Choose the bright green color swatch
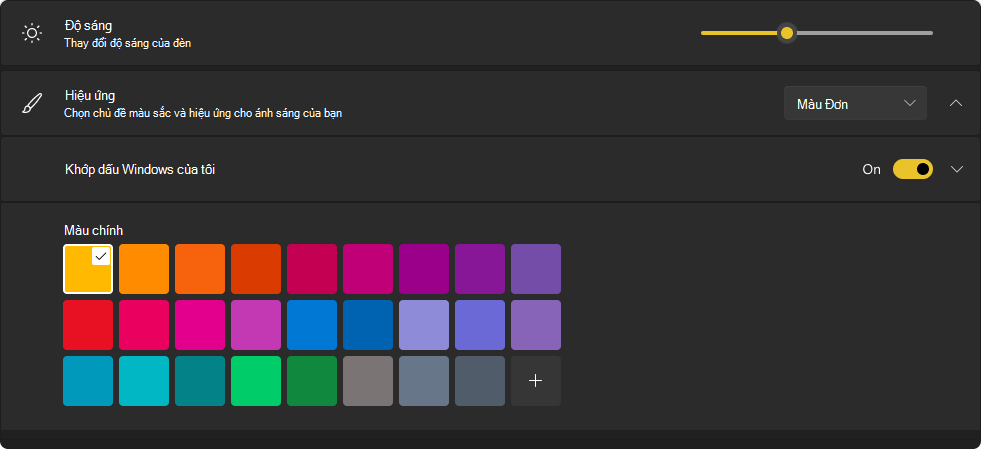Viewport: 981px width, 449px height. pyautogui.click(x=256, y=381)
